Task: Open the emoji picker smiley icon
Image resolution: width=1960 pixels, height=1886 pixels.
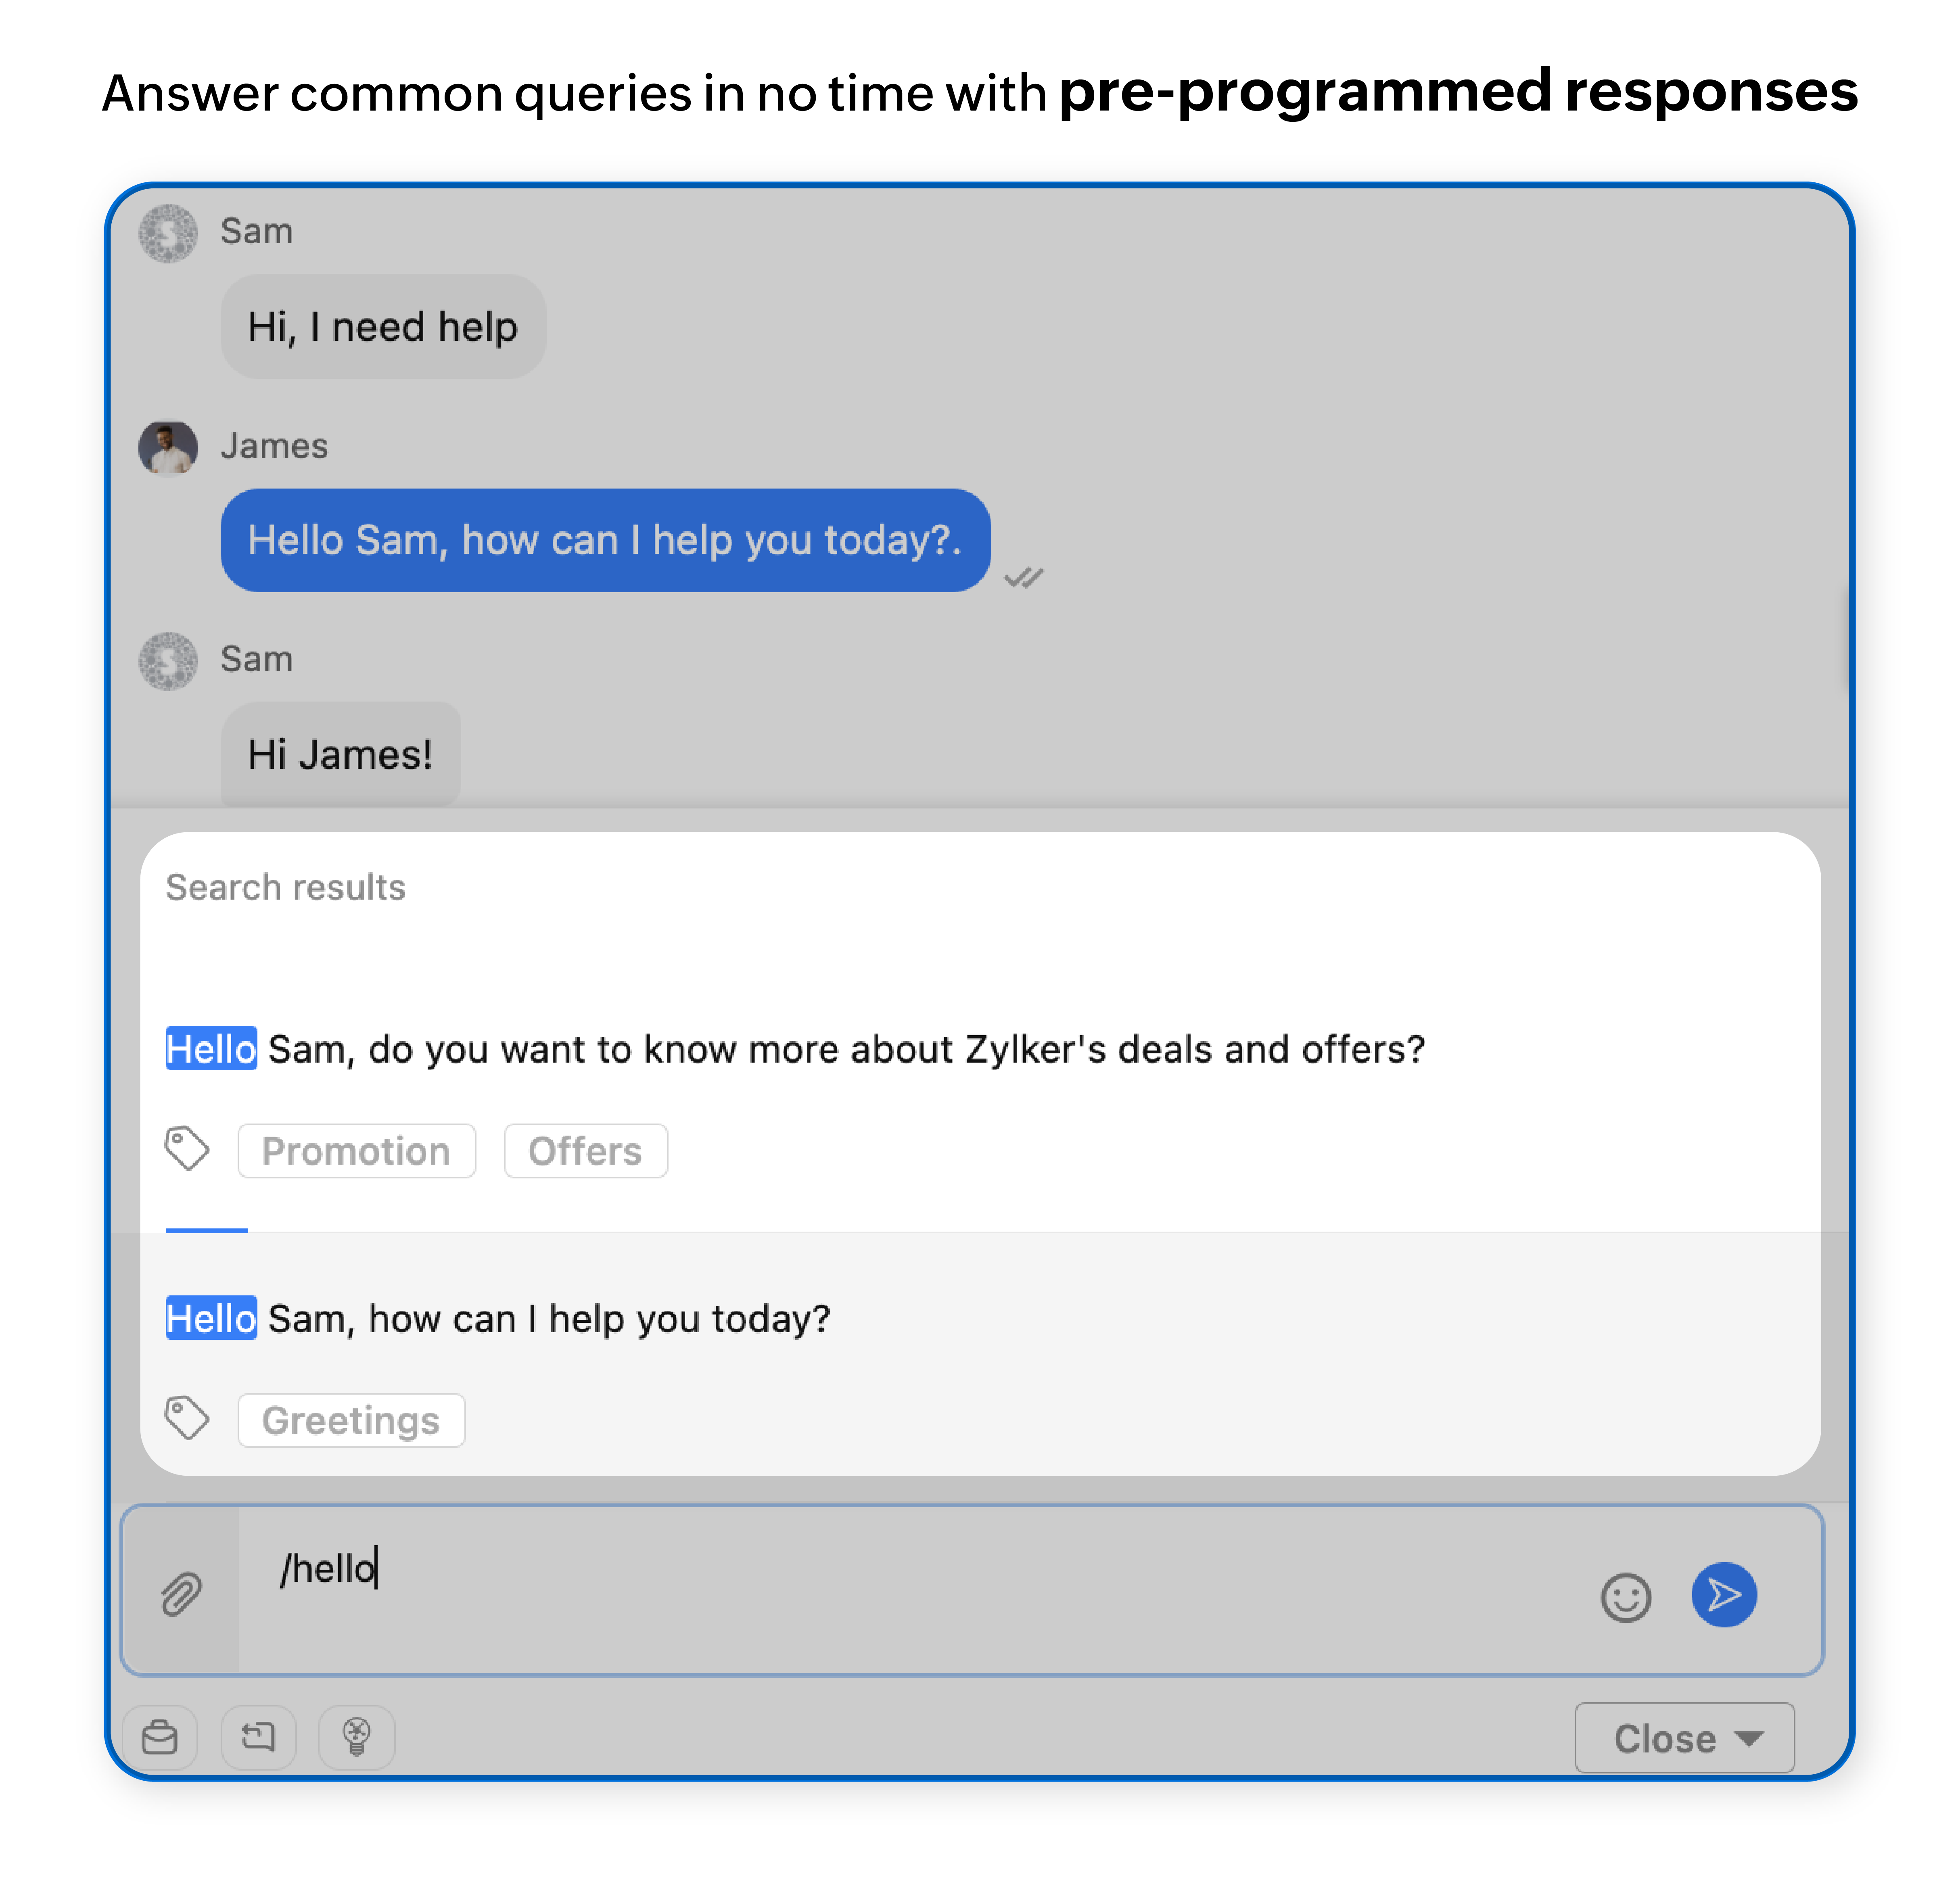Action: [1626, 1597]
